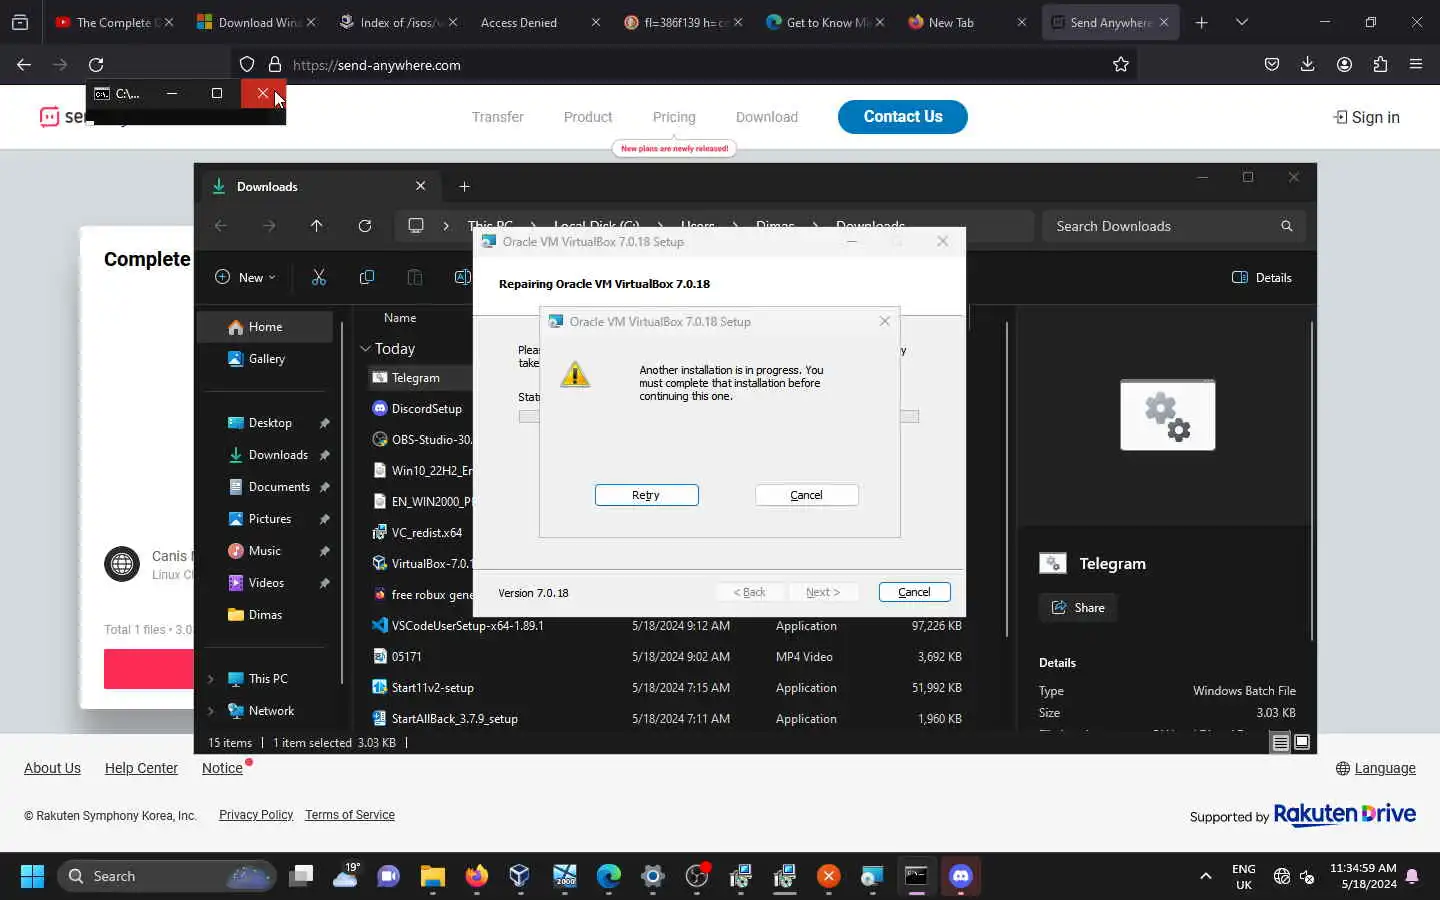Open the Help Center footer link
The height and width of the screenshot is (900, 1440).
click(x=141, y=768)
